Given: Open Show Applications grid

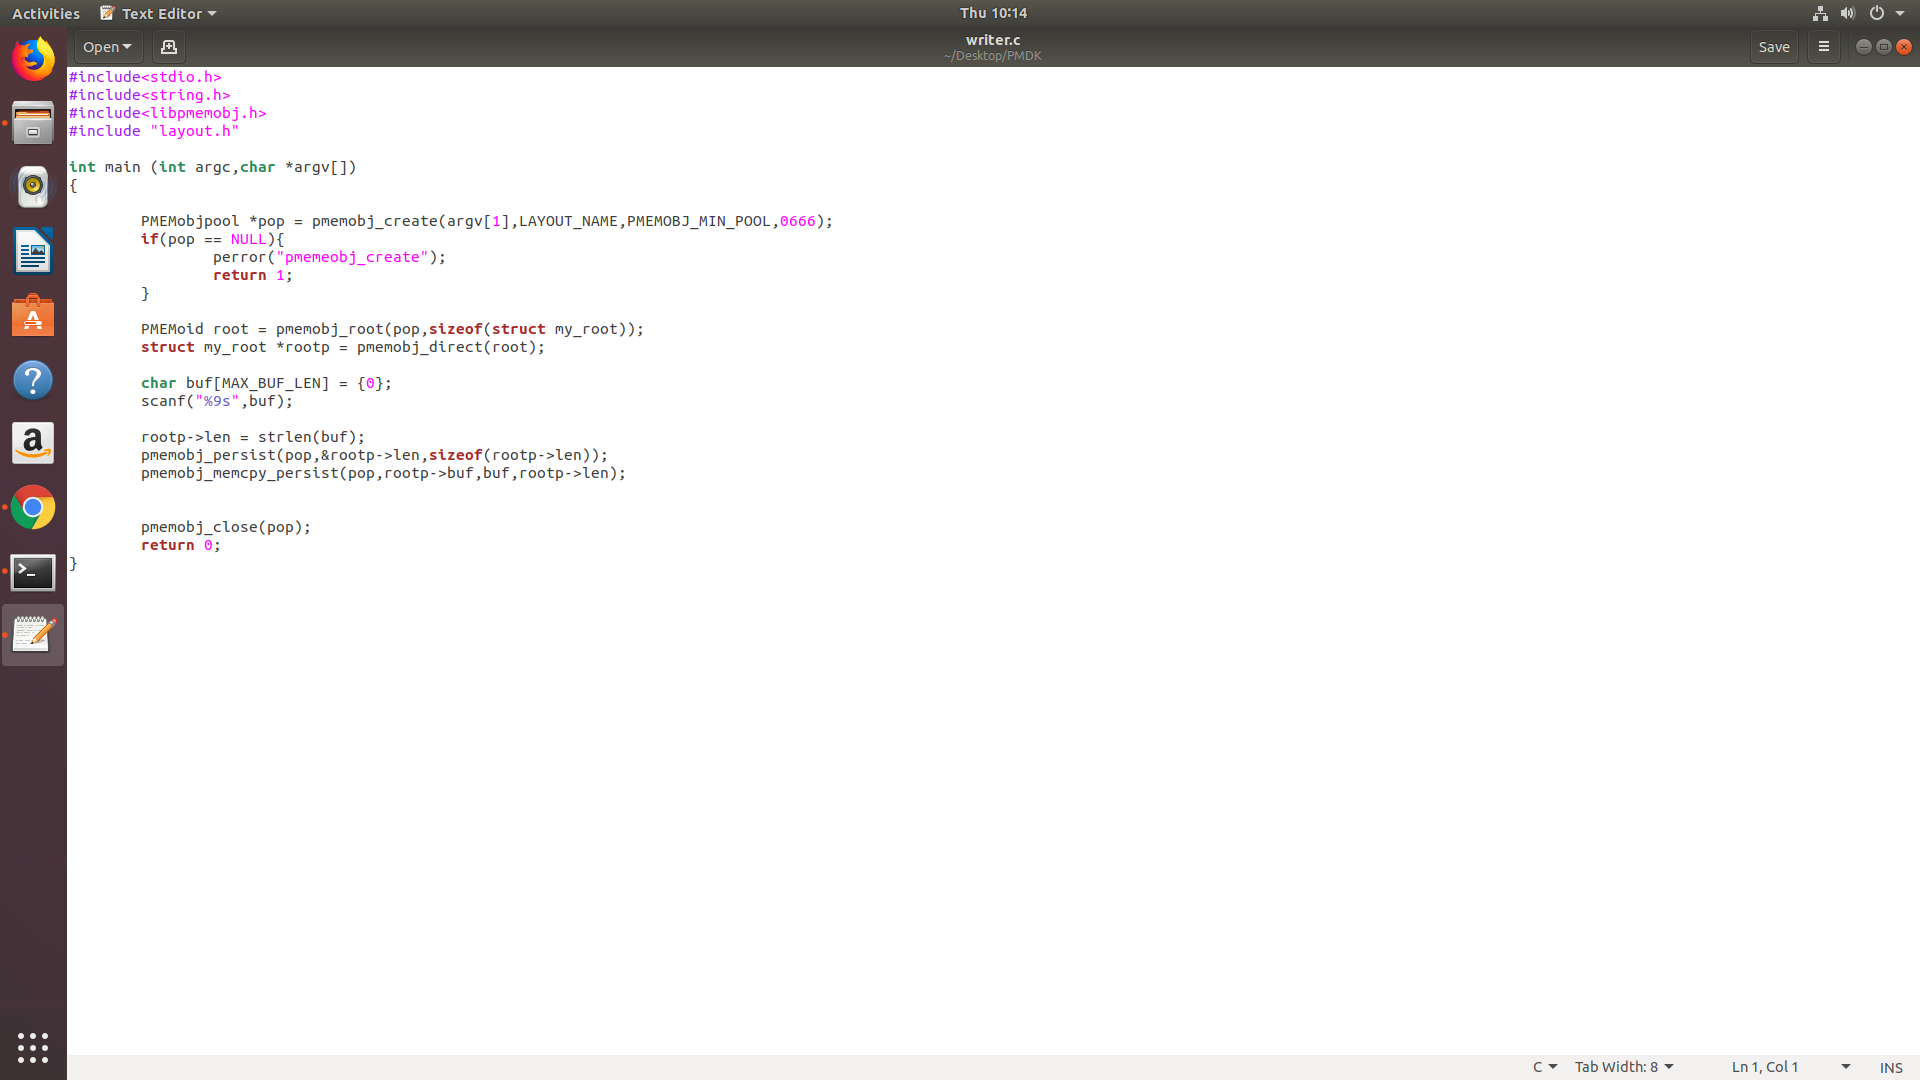Looking at the screenshot, I should (x=33, y=1047).
